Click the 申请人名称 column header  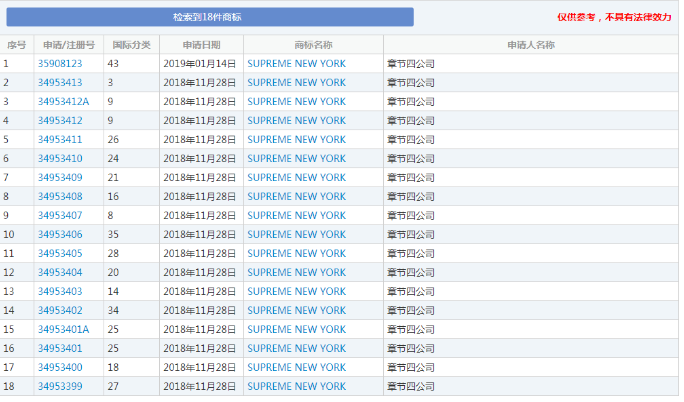coord(531,45)
